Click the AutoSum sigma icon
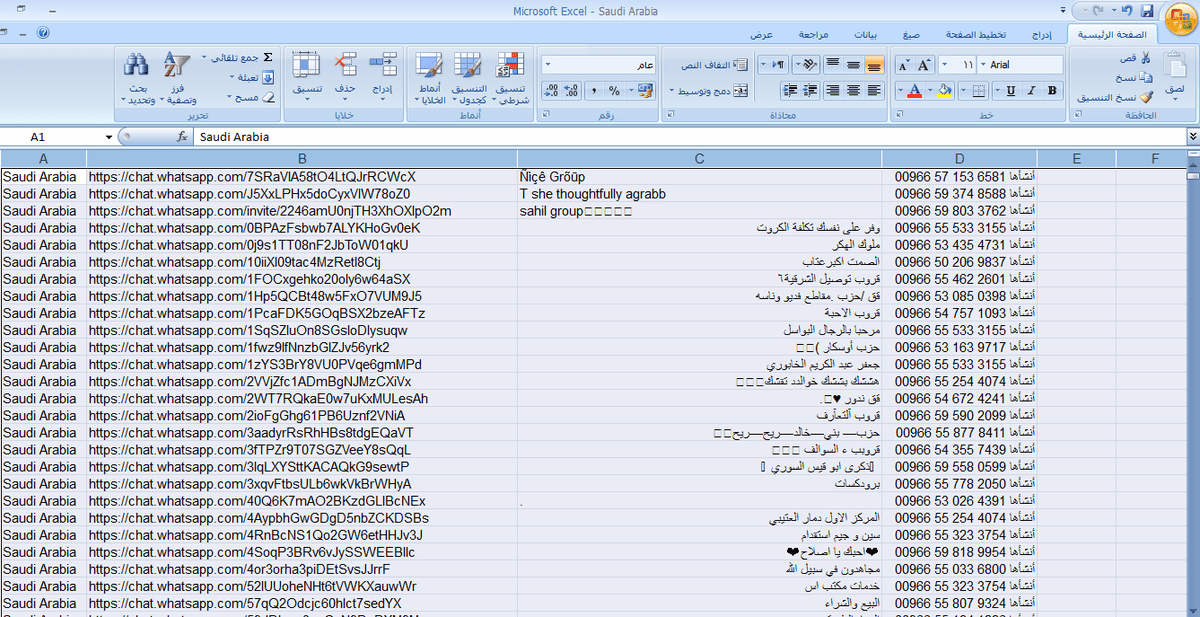The image size is (1200, 617). point(268,58)
